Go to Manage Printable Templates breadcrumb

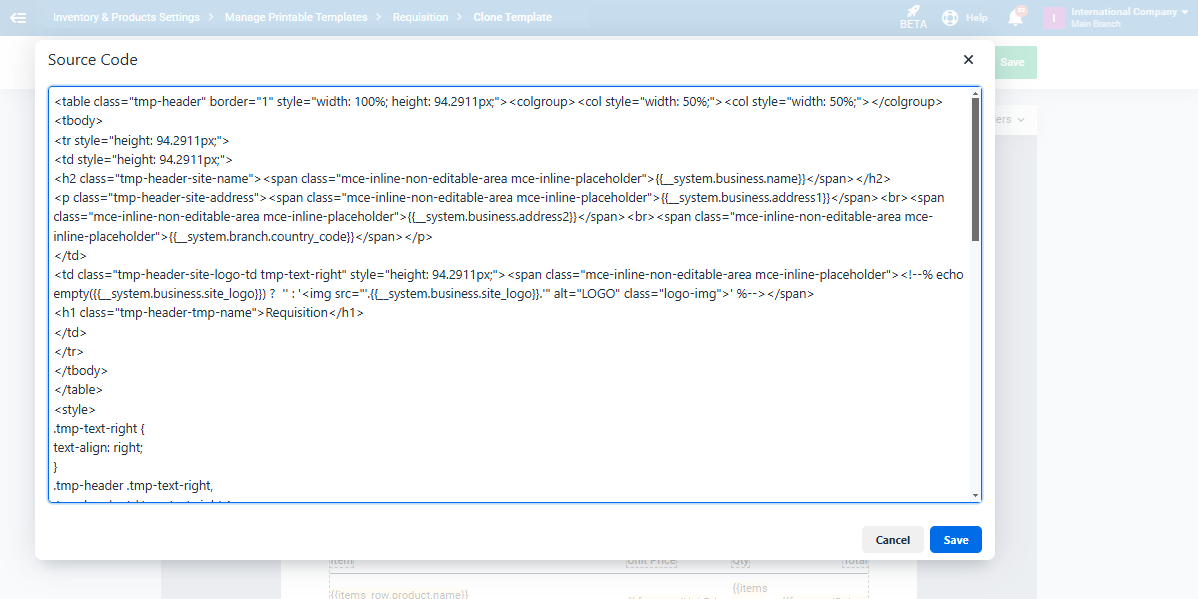coord(296,17)
